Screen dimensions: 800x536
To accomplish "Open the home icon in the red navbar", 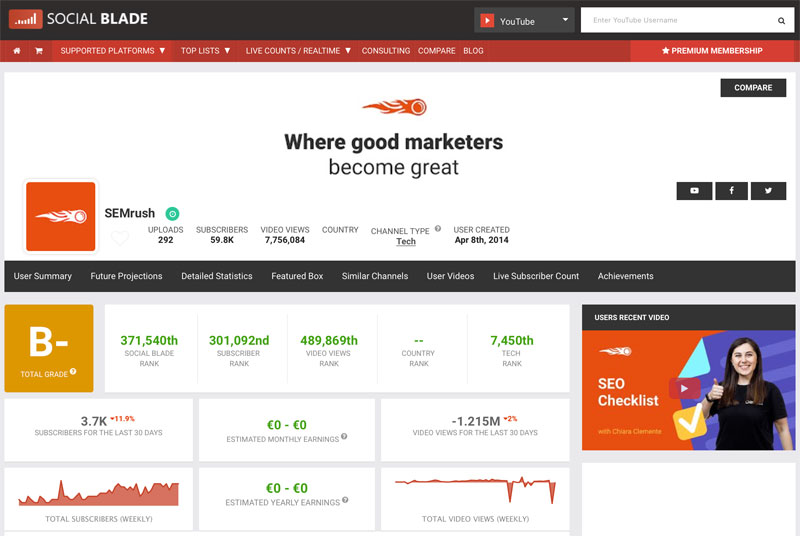I will tap(17, 51).
